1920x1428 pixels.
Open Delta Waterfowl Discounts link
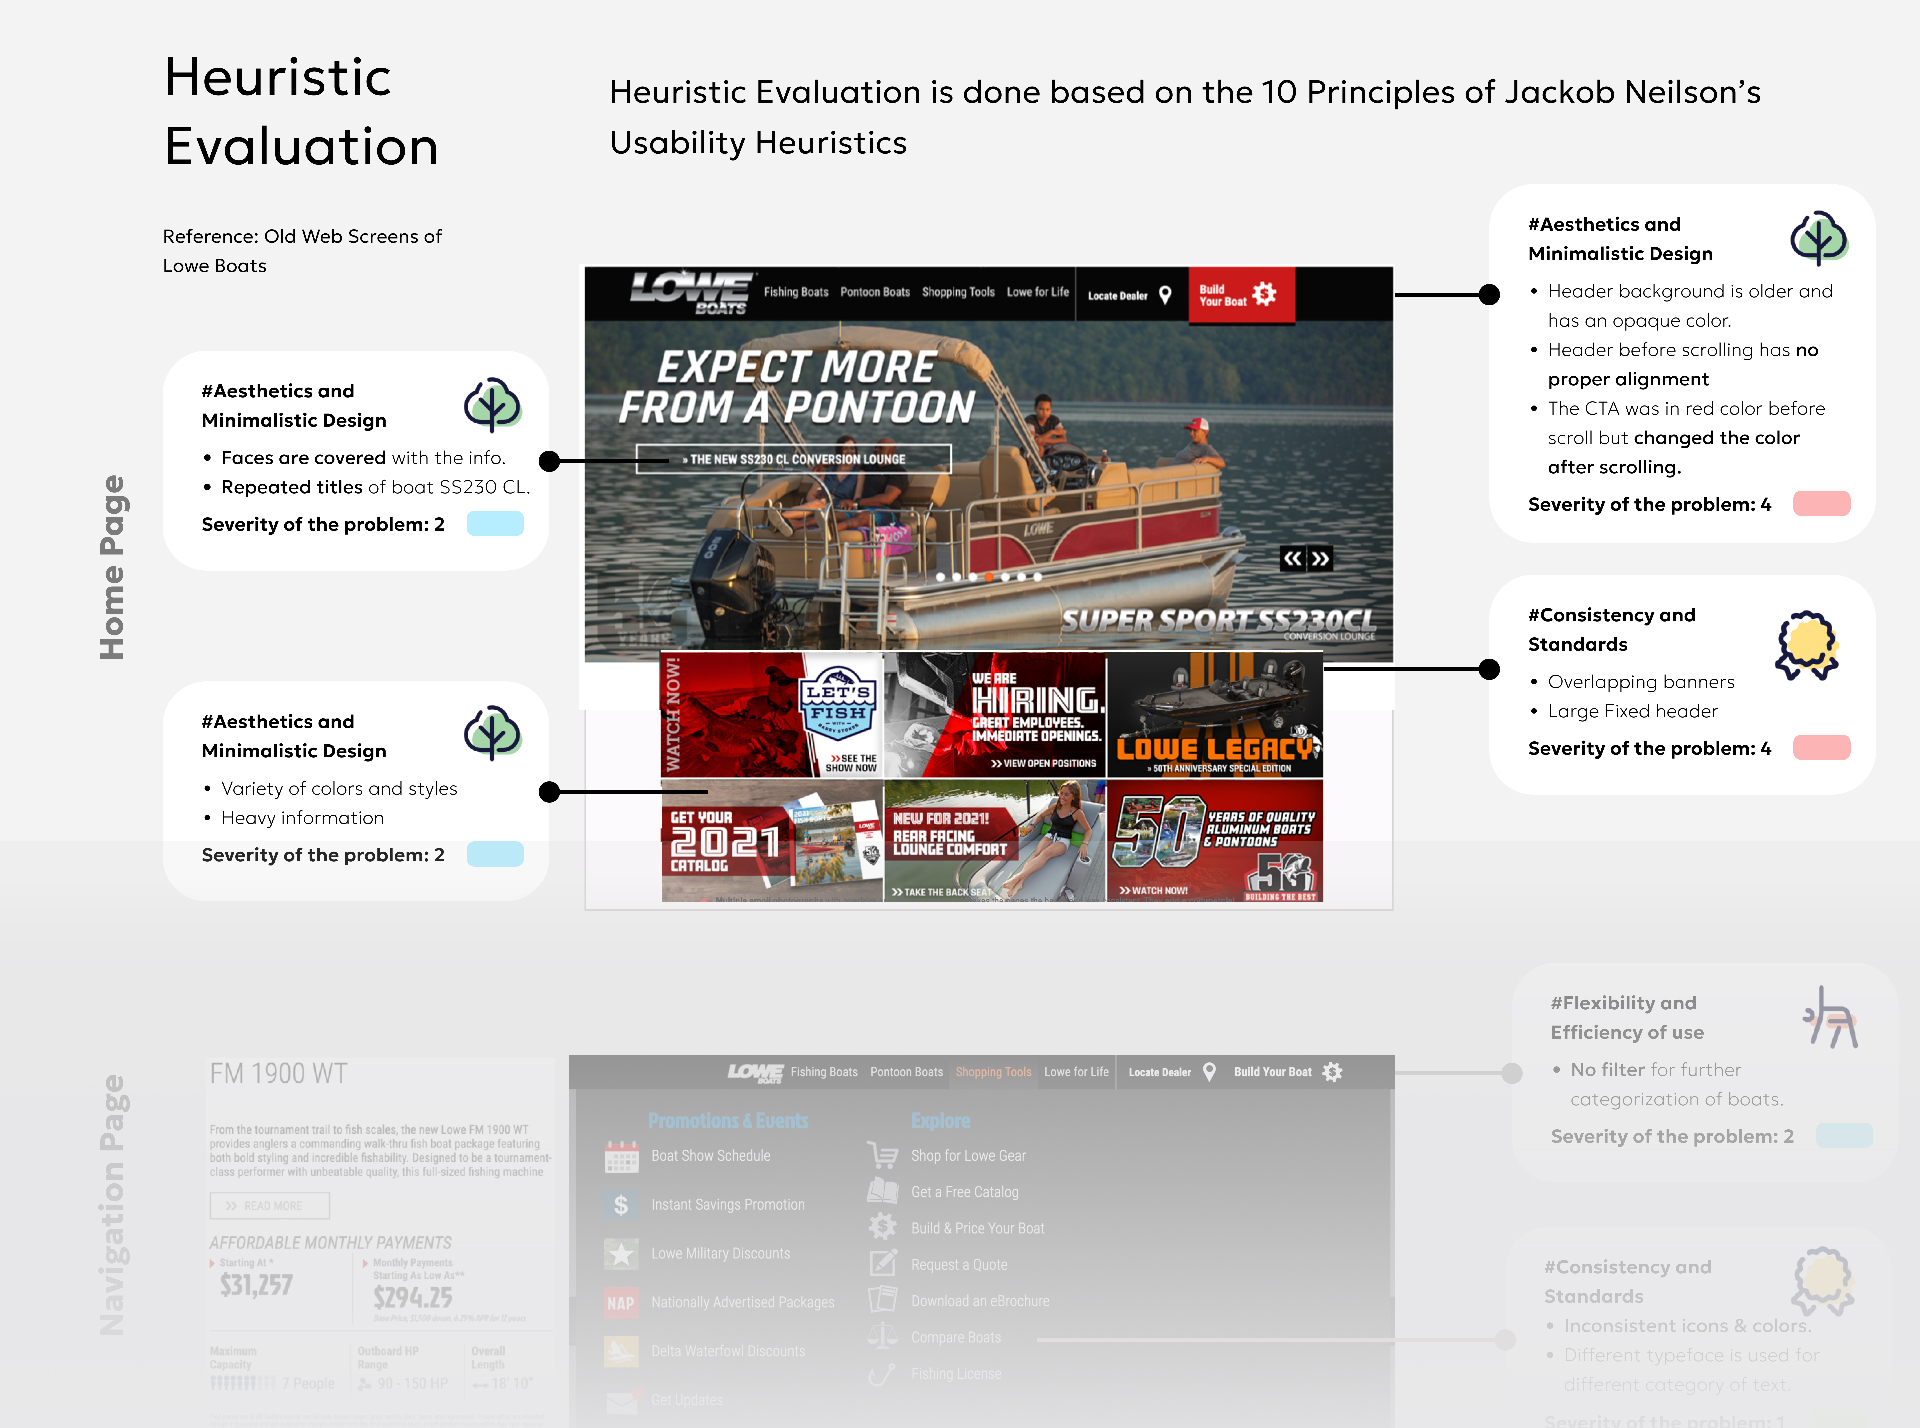728,1352
